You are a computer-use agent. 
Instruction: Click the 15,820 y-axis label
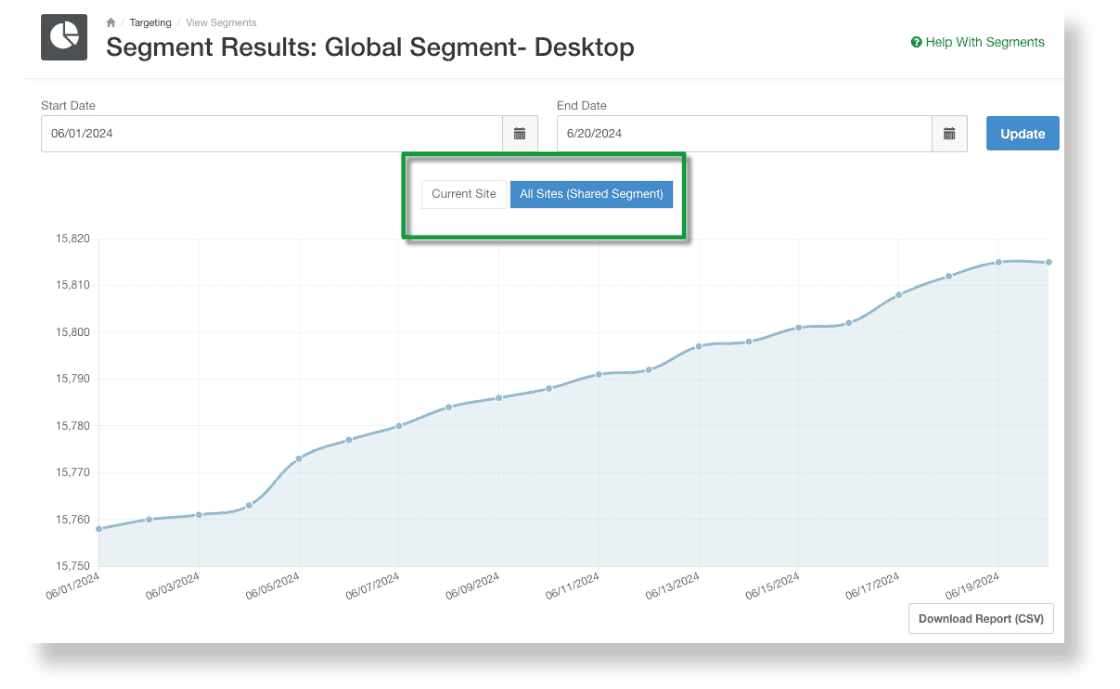click(72, 239)
